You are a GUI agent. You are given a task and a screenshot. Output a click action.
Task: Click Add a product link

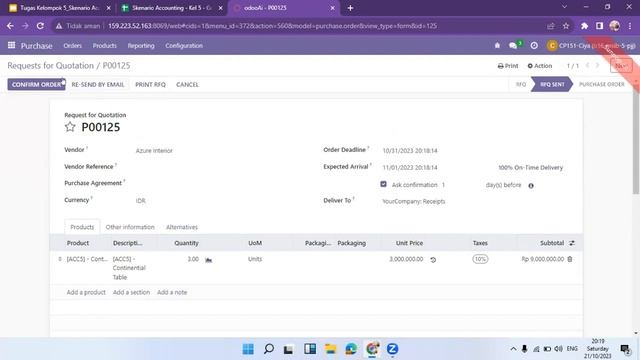86,292
